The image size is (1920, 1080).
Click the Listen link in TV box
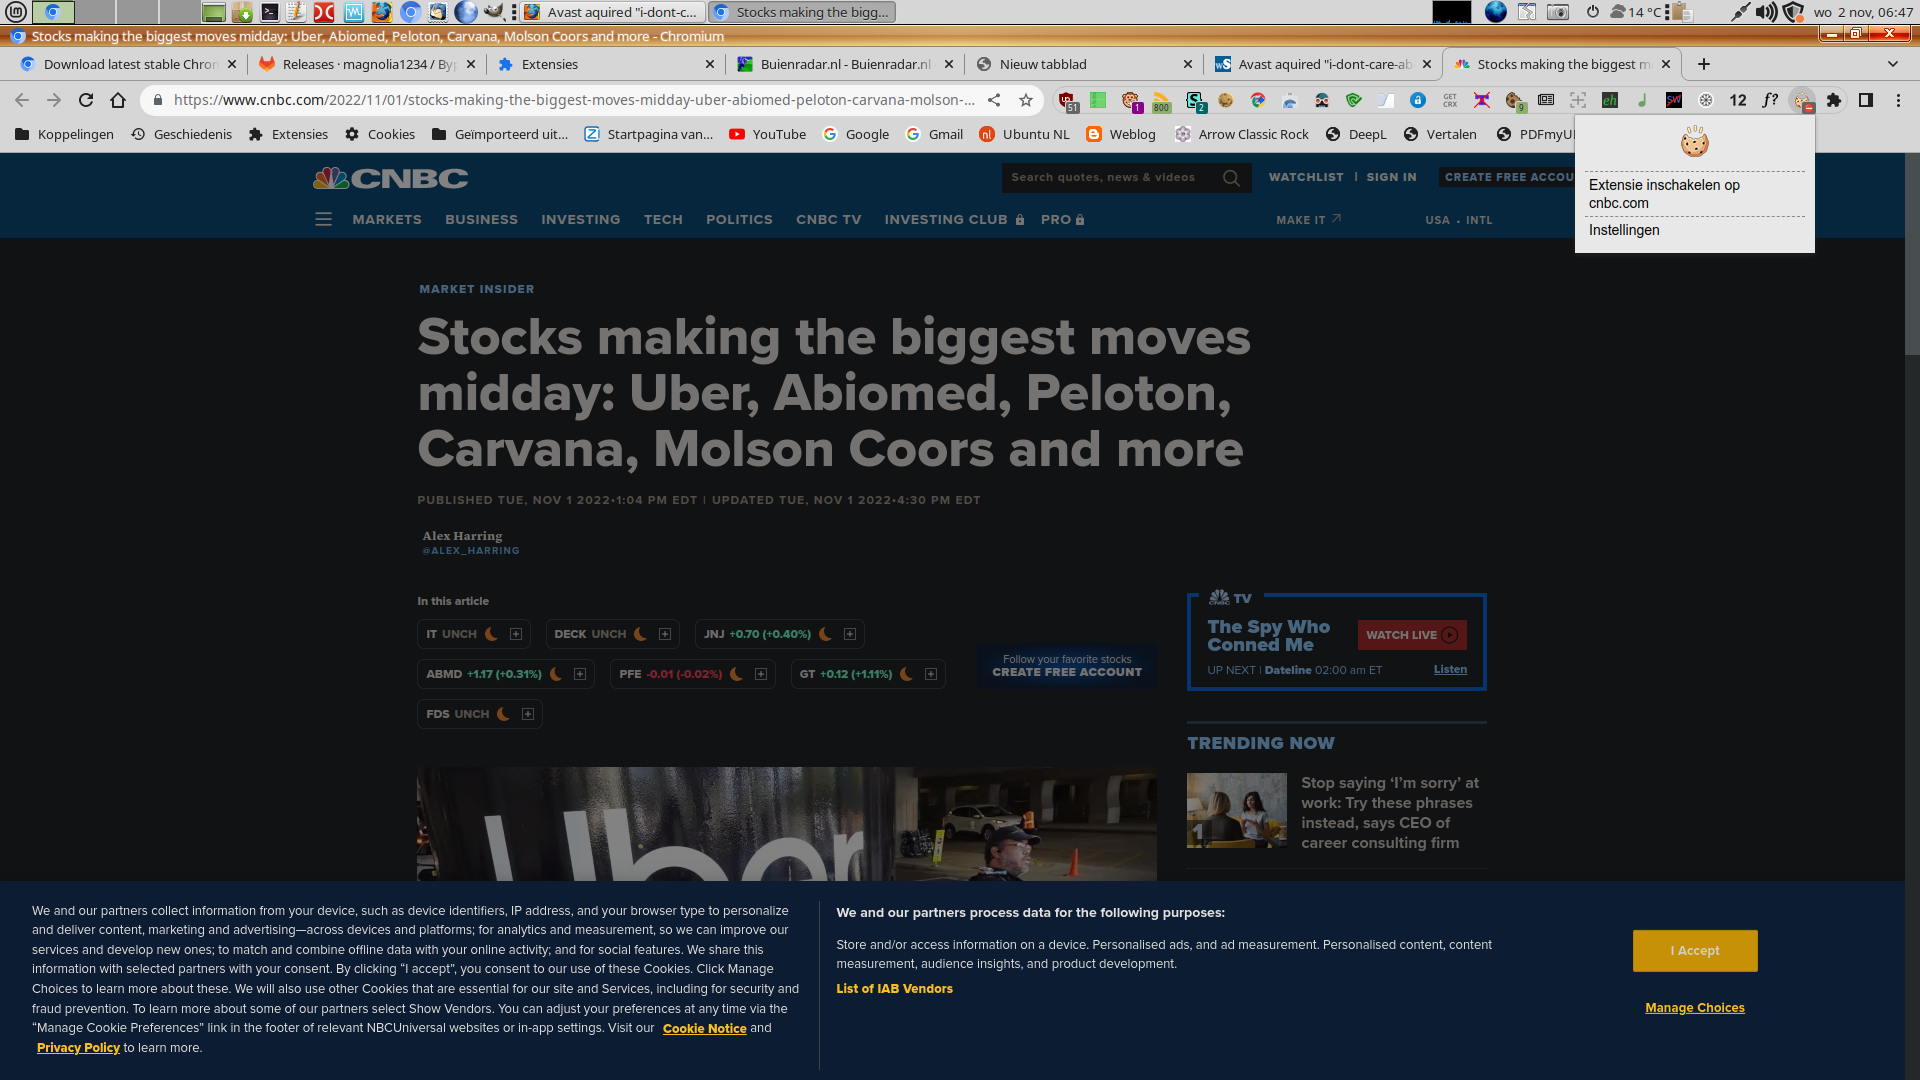coord(1450,670)
